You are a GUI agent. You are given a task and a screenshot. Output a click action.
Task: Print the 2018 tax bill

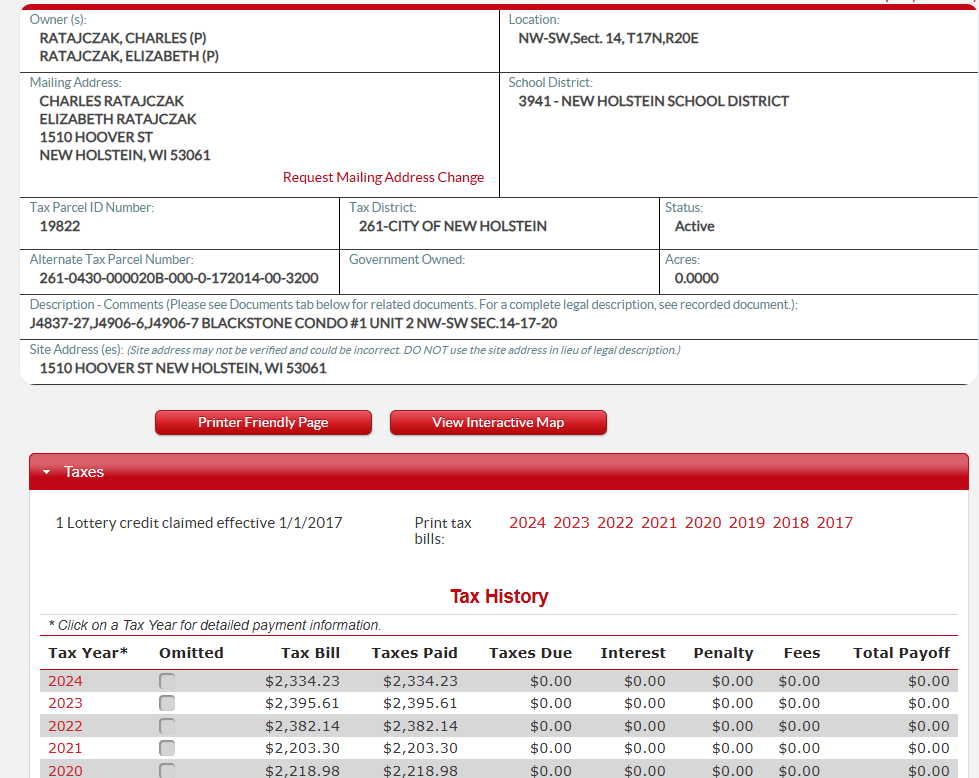point(791,522)
